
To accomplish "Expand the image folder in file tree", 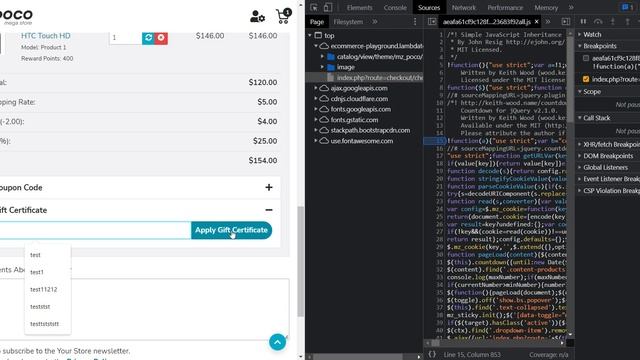I will pos(322,67).
